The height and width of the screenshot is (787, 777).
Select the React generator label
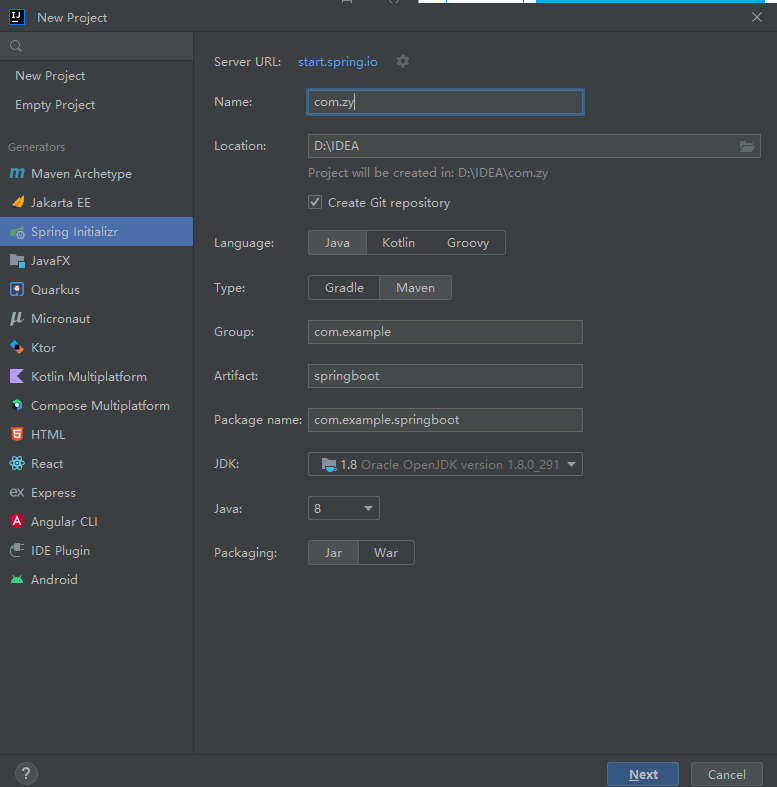[47, 464]
